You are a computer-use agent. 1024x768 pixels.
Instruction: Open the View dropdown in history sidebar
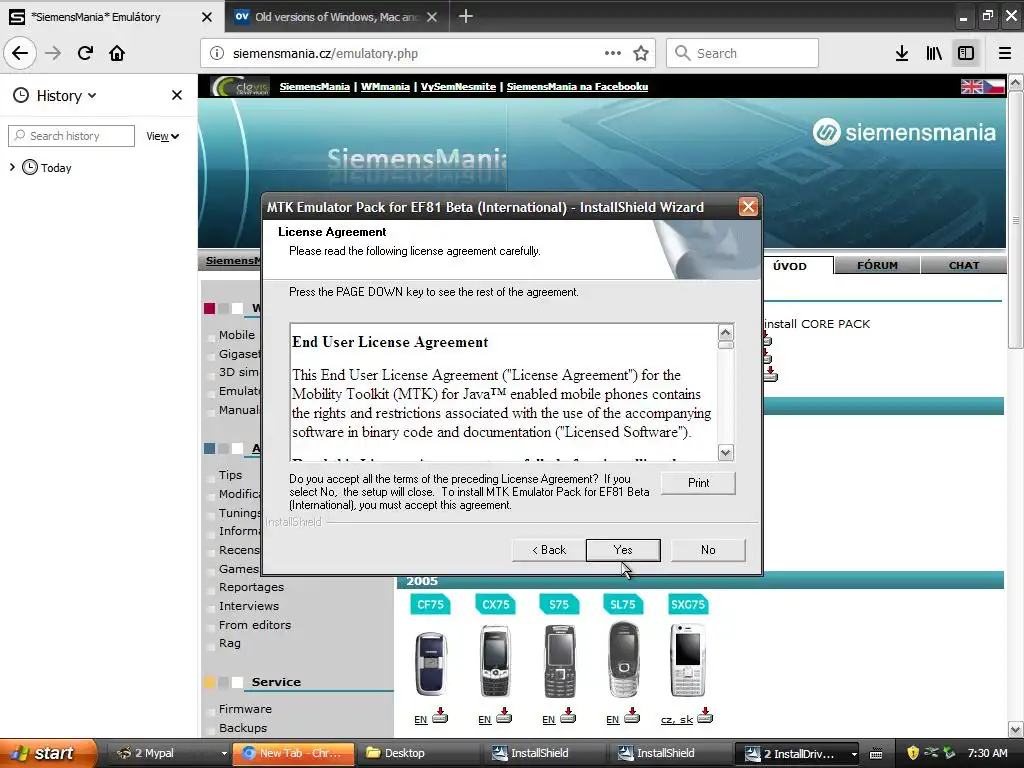163,136
